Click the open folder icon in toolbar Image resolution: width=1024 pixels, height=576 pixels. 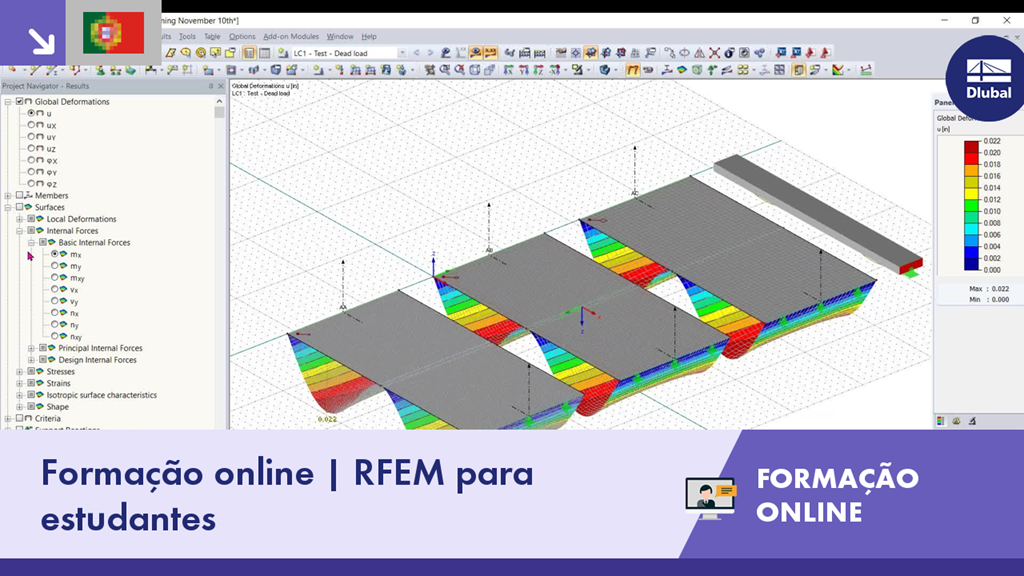coord(230,53)
